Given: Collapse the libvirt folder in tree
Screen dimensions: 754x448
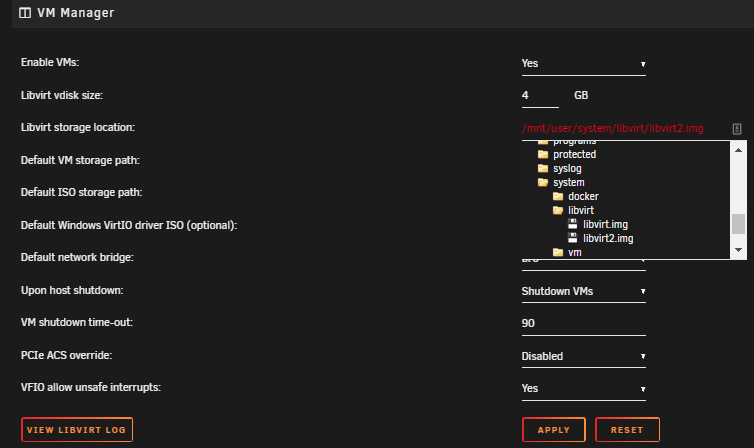Looking at the screenshot, I should pos(581,210).
